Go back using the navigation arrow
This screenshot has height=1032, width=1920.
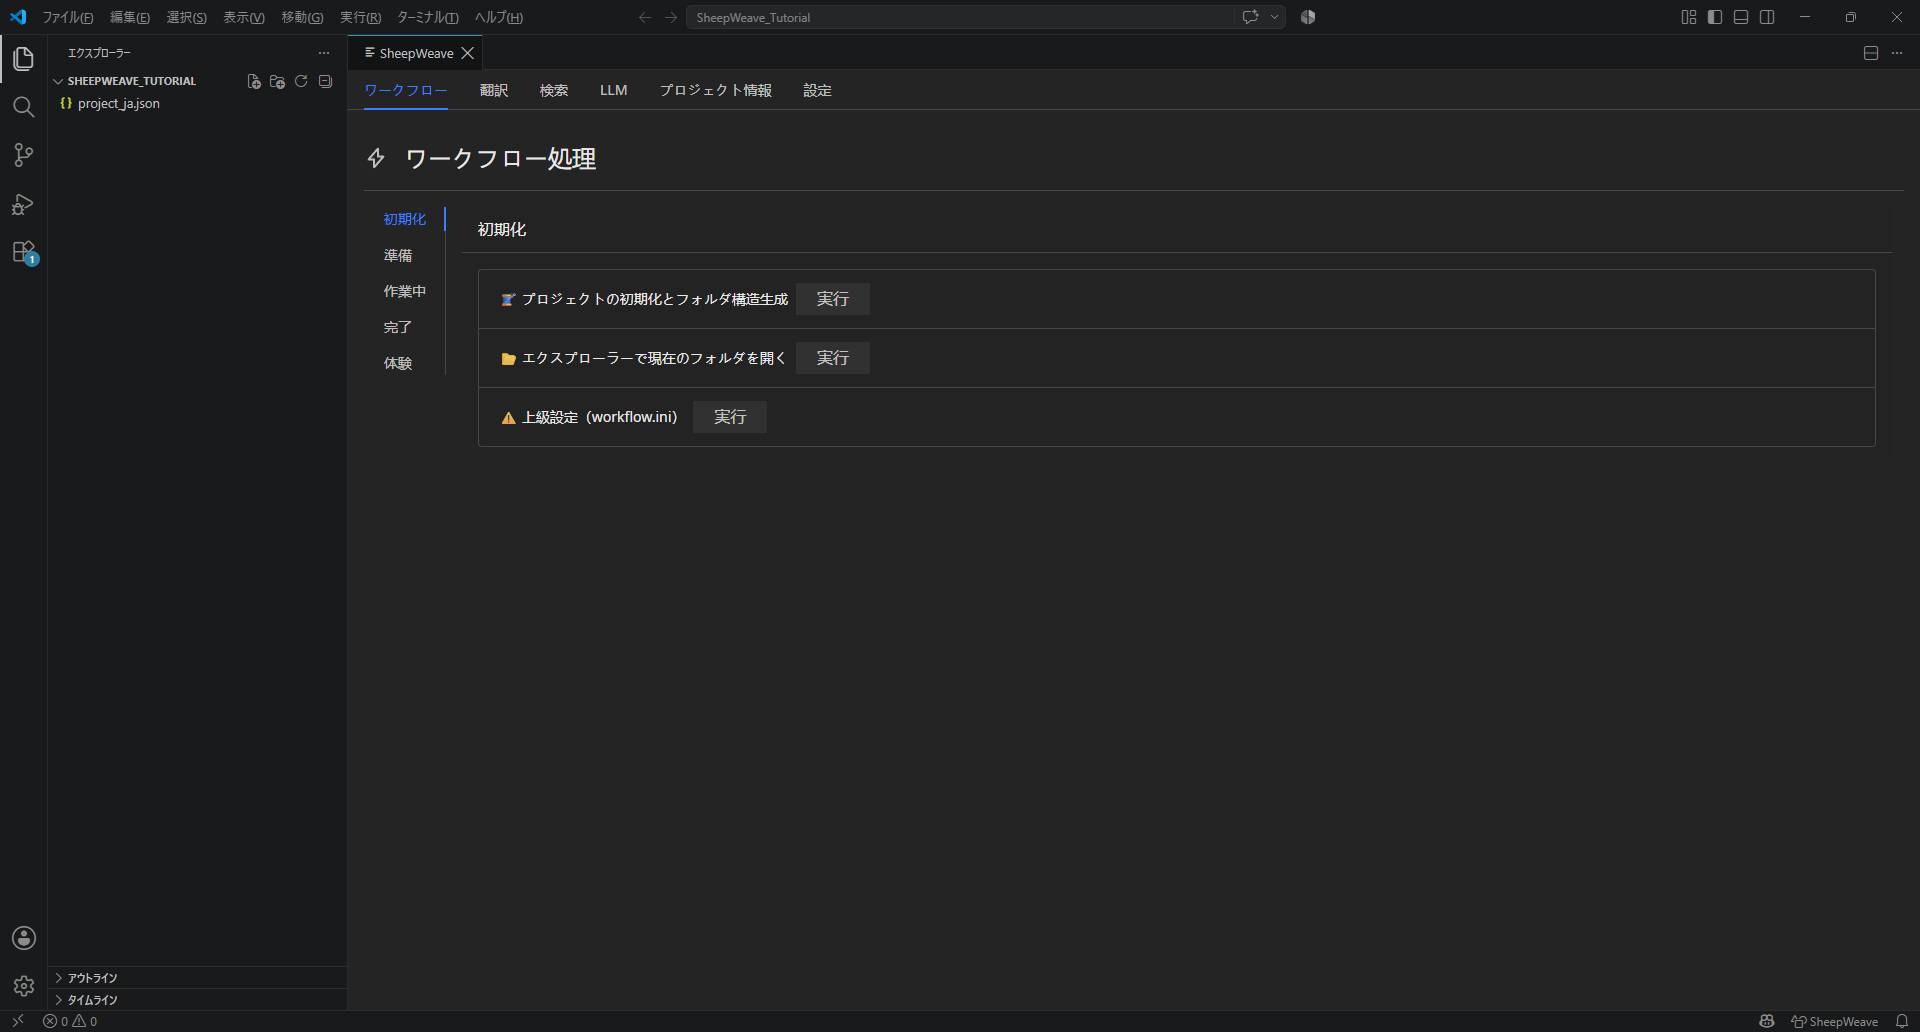point(645,17)
